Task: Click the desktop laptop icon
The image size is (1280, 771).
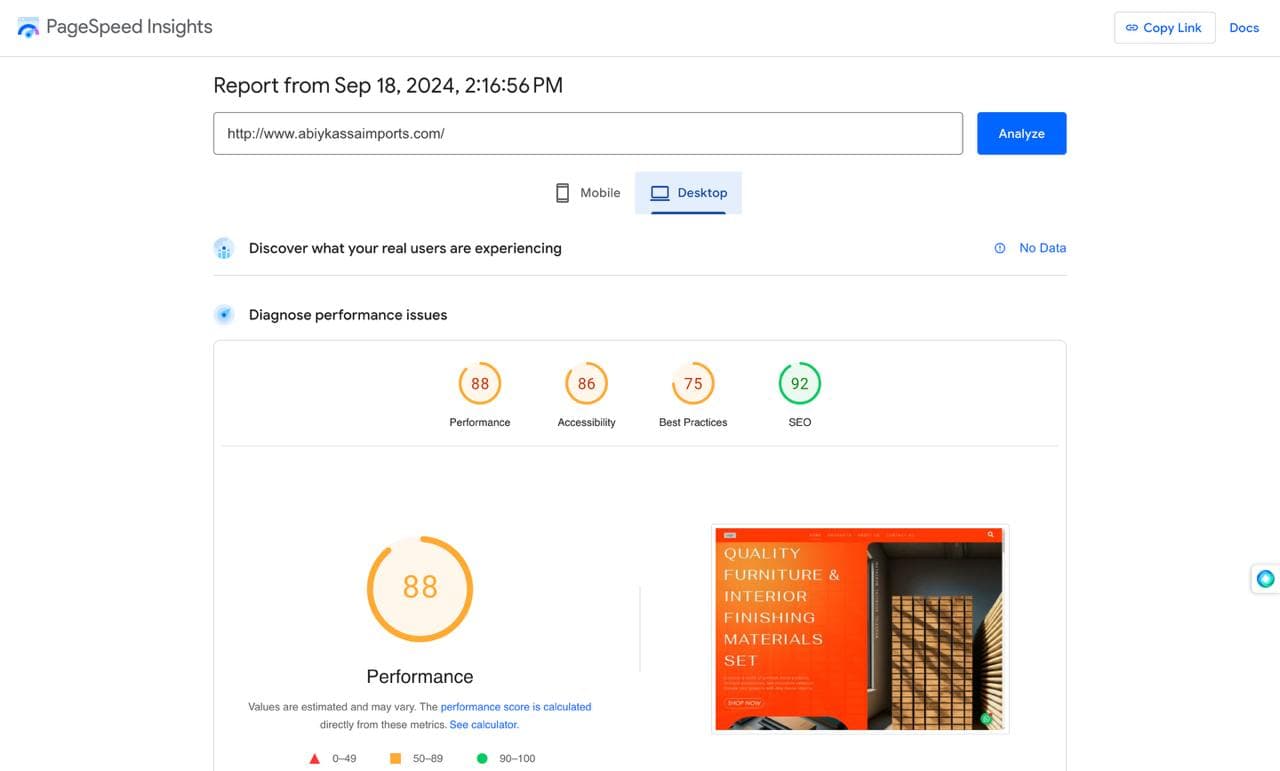Action: click(659, 193)
